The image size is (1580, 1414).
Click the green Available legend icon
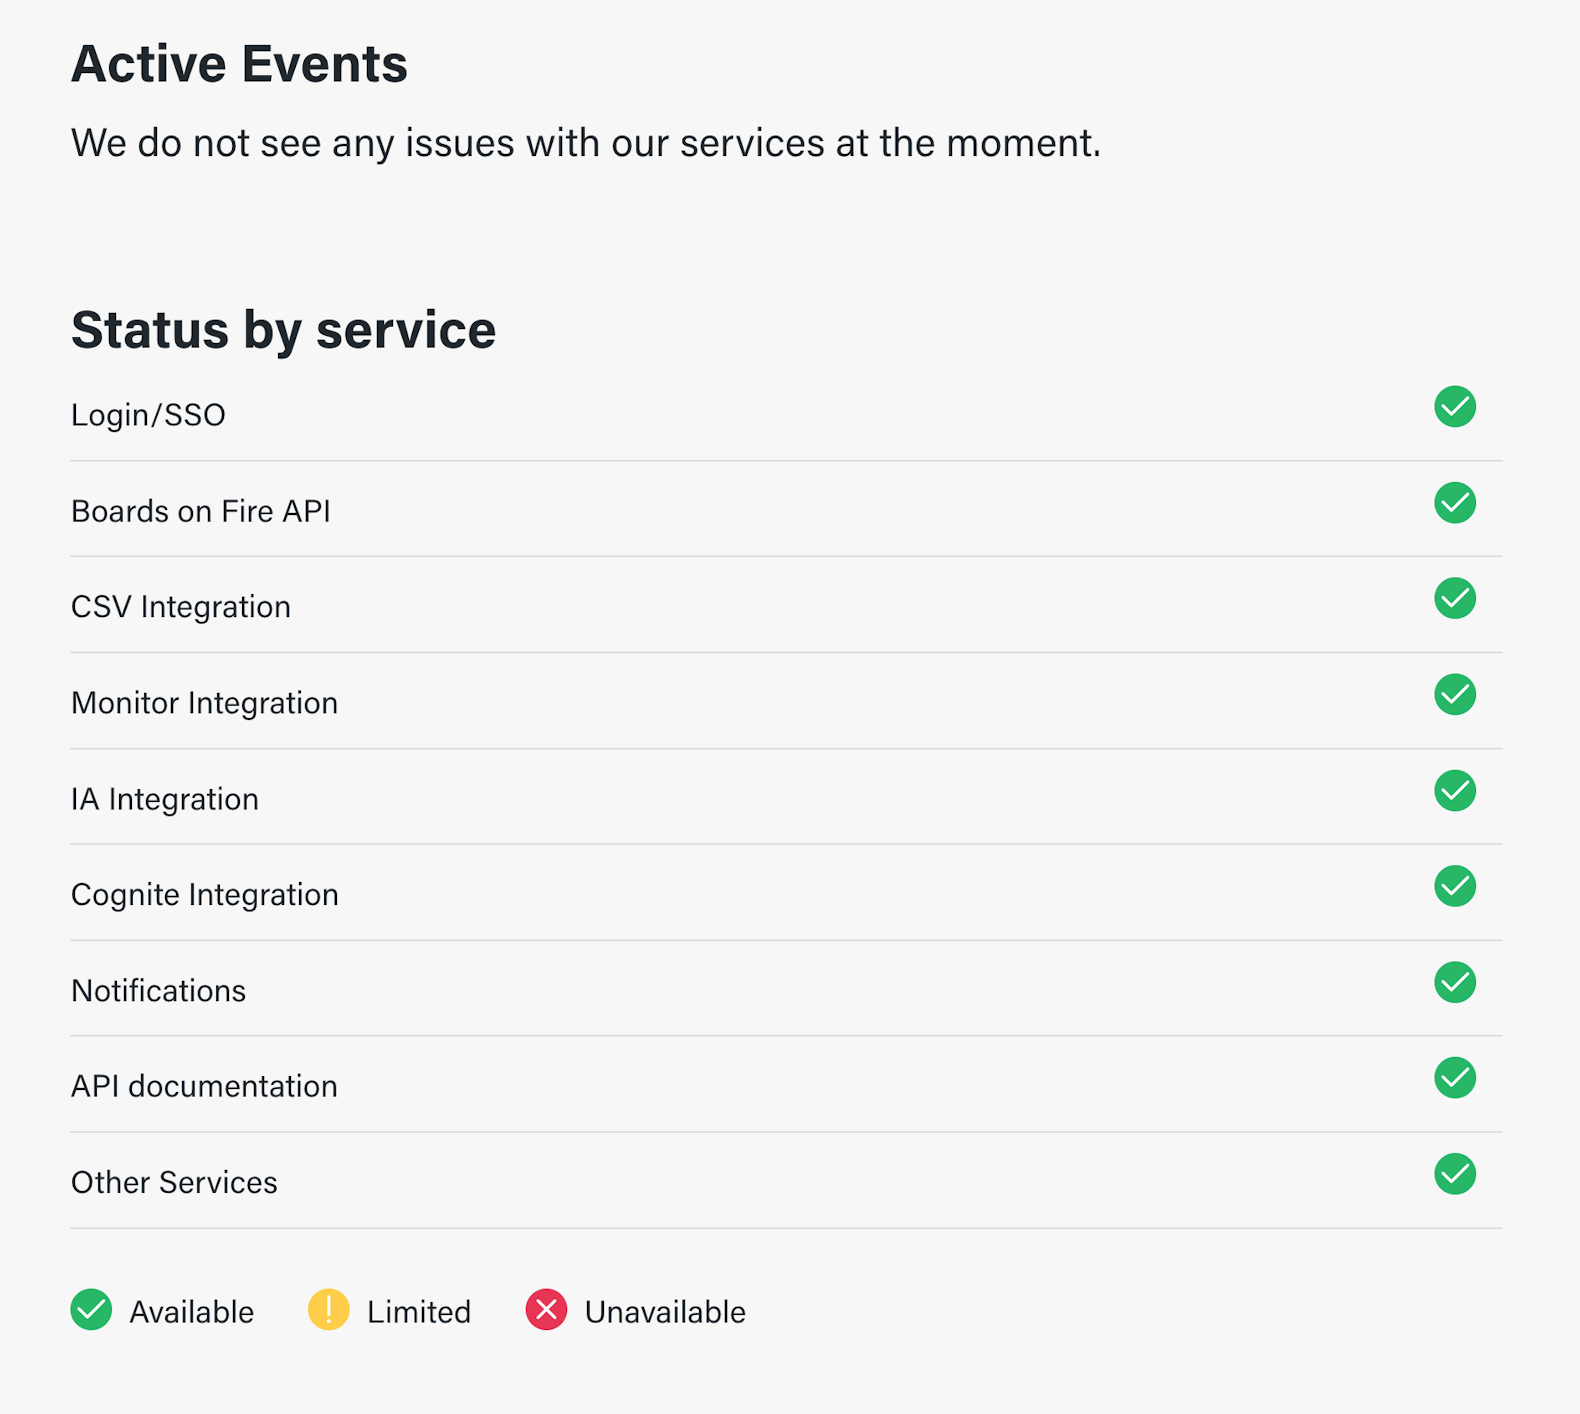[91, 1310]
